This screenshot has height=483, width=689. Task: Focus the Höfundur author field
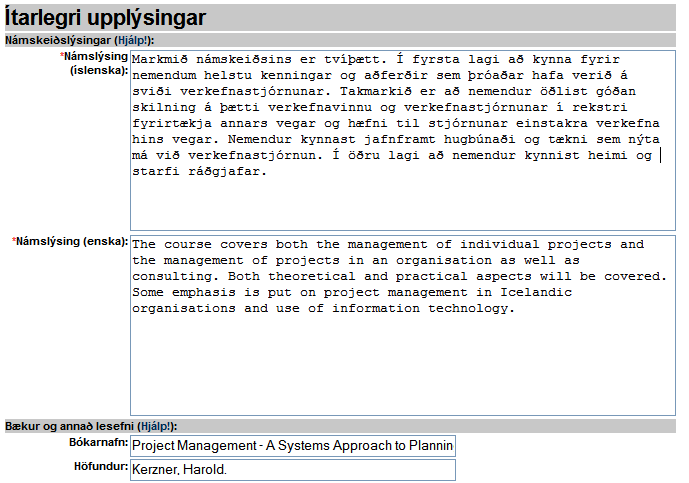click(292, 470)
